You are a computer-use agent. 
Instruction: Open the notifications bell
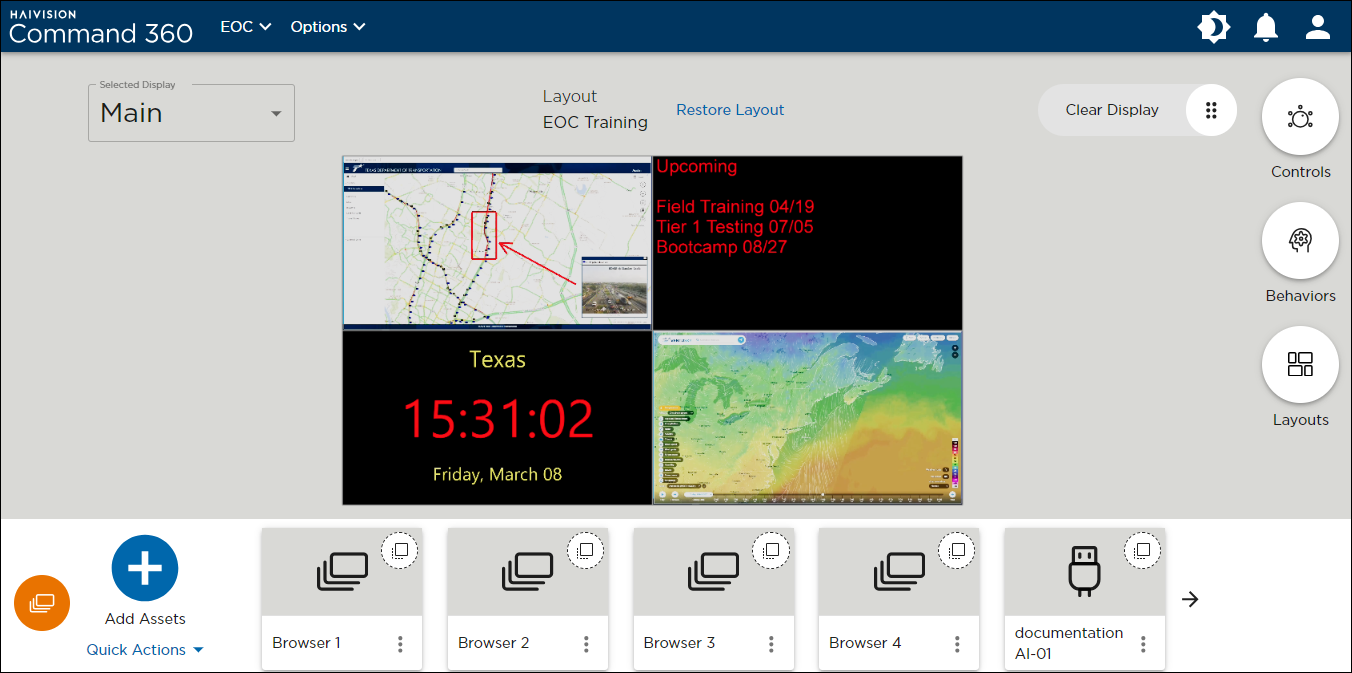pyautogui.click(x=1266, y=27)
